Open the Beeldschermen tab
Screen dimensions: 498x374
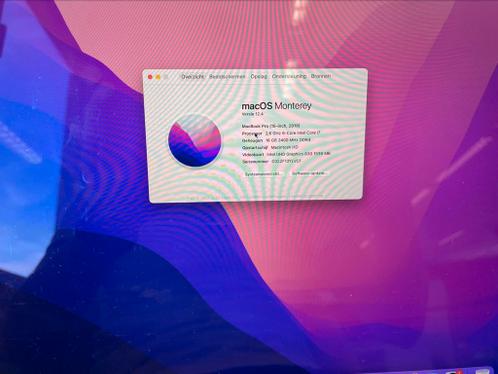point(227,77)
